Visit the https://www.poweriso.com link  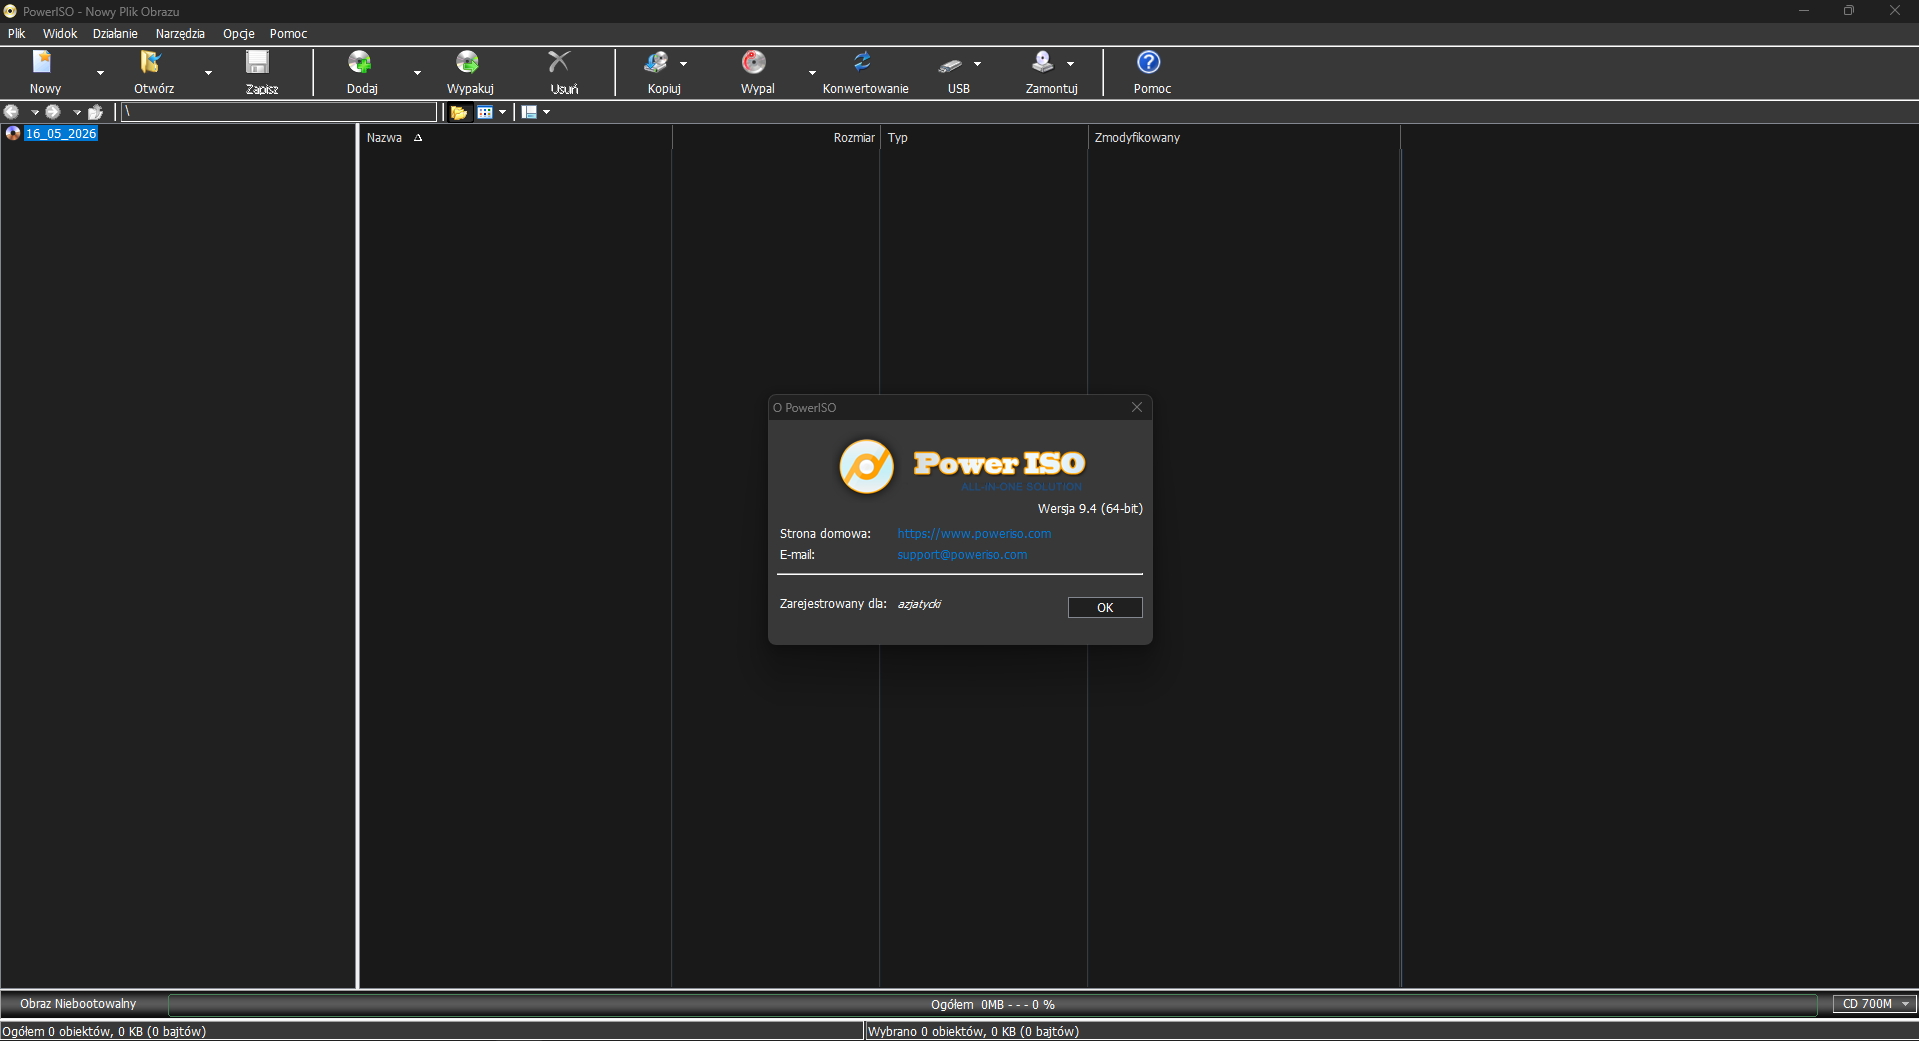[974, 534]
